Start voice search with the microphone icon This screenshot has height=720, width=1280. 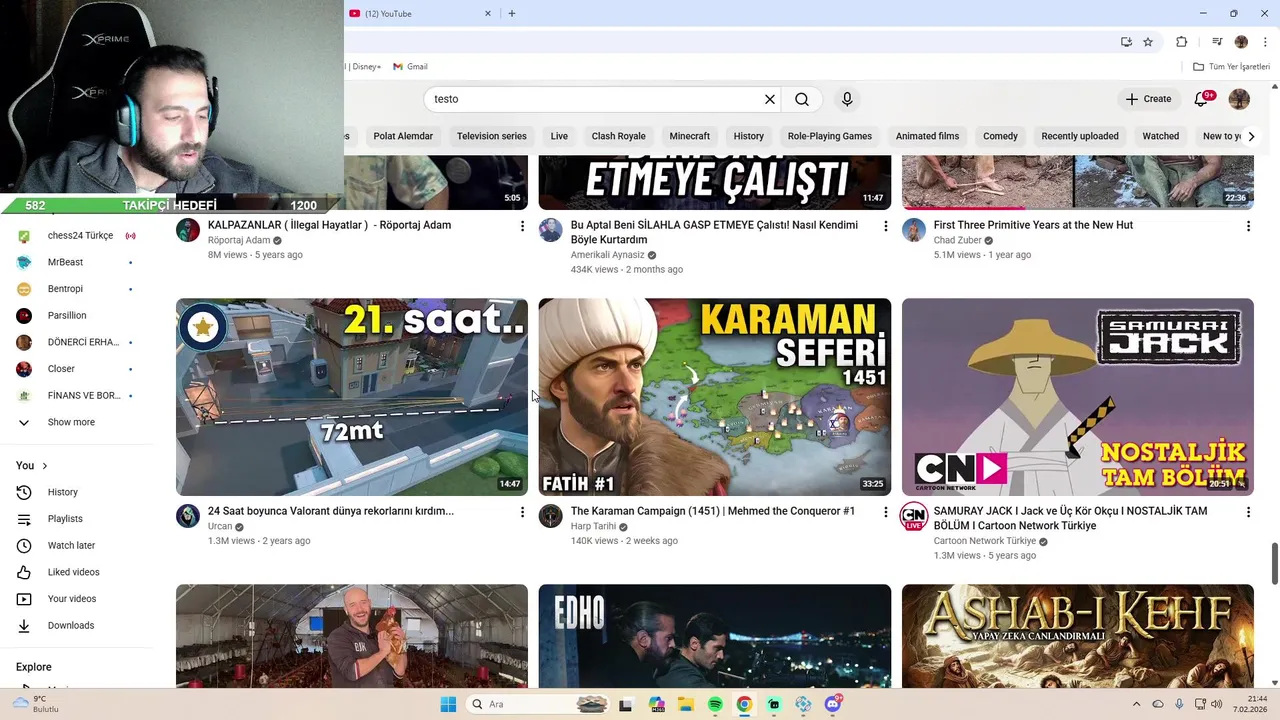tap(847, 99)
